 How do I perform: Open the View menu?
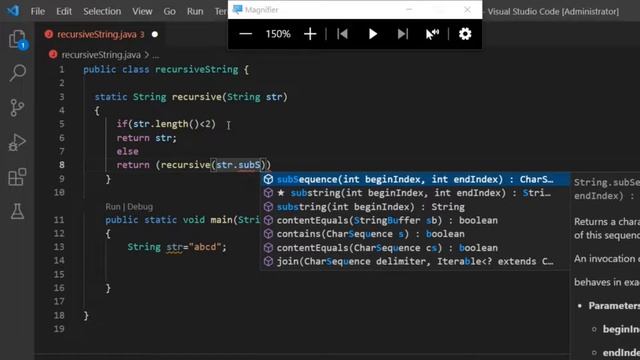click(x=142, y=11)
